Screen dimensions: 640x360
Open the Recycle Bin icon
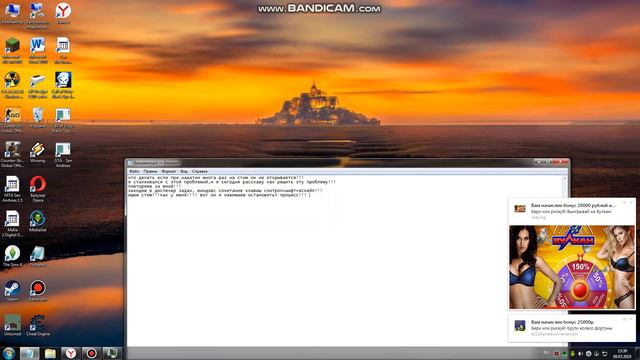tap(38, 118)
